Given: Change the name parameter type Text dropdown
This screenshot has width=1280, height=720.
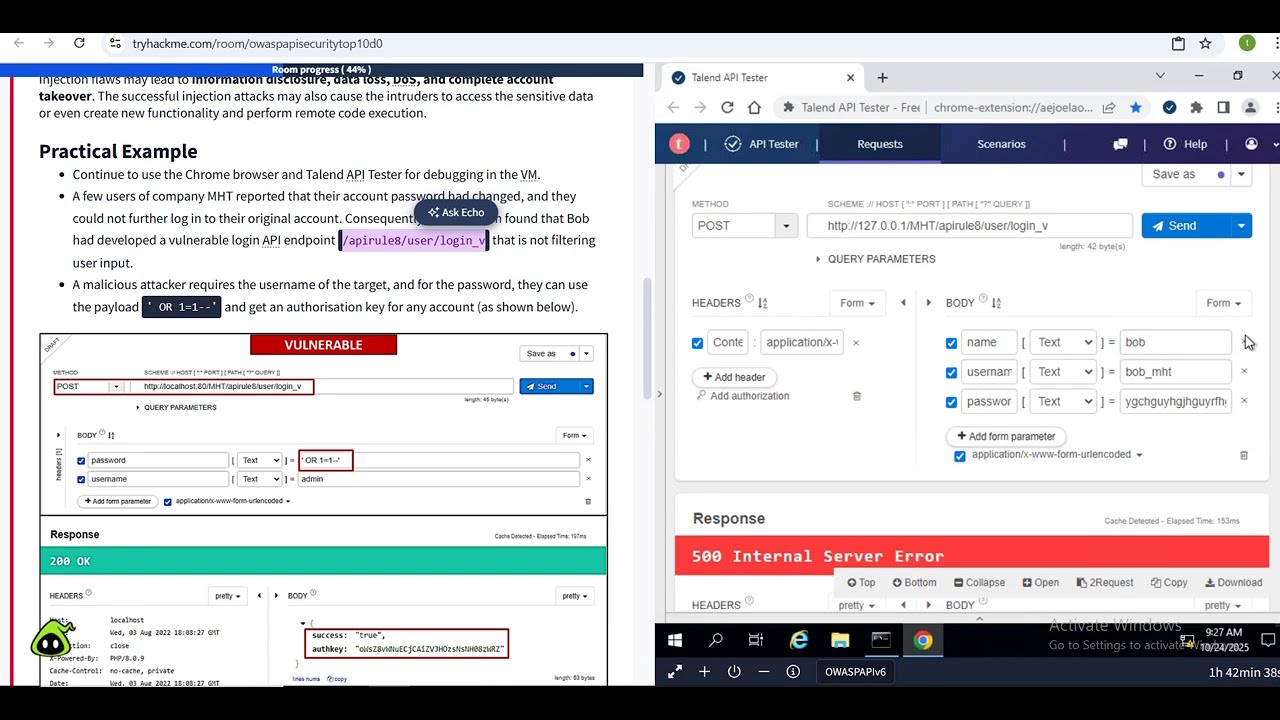Looking at the screenshot, I should (1063, 342).
